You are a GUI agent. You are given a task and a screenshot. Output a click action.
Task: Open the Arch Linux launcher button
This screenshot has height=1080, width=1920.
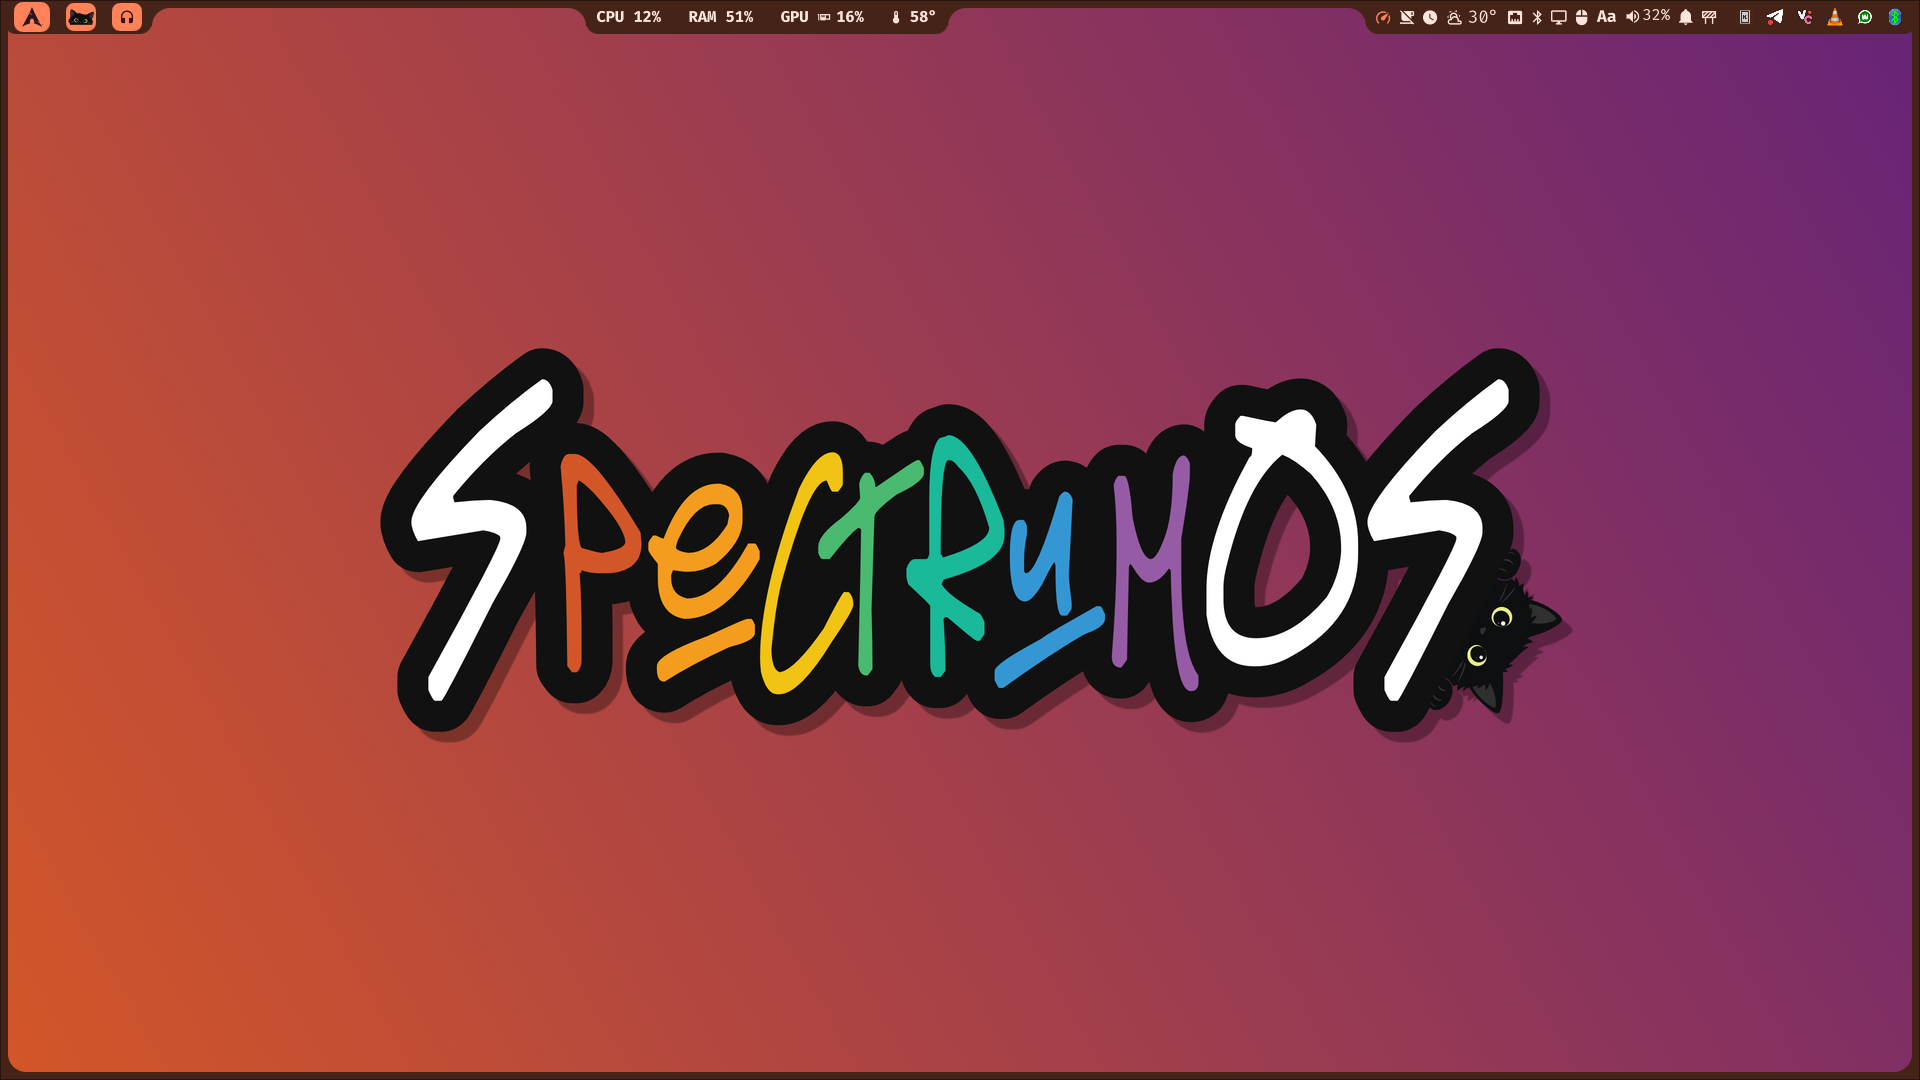tap(32, 17)
